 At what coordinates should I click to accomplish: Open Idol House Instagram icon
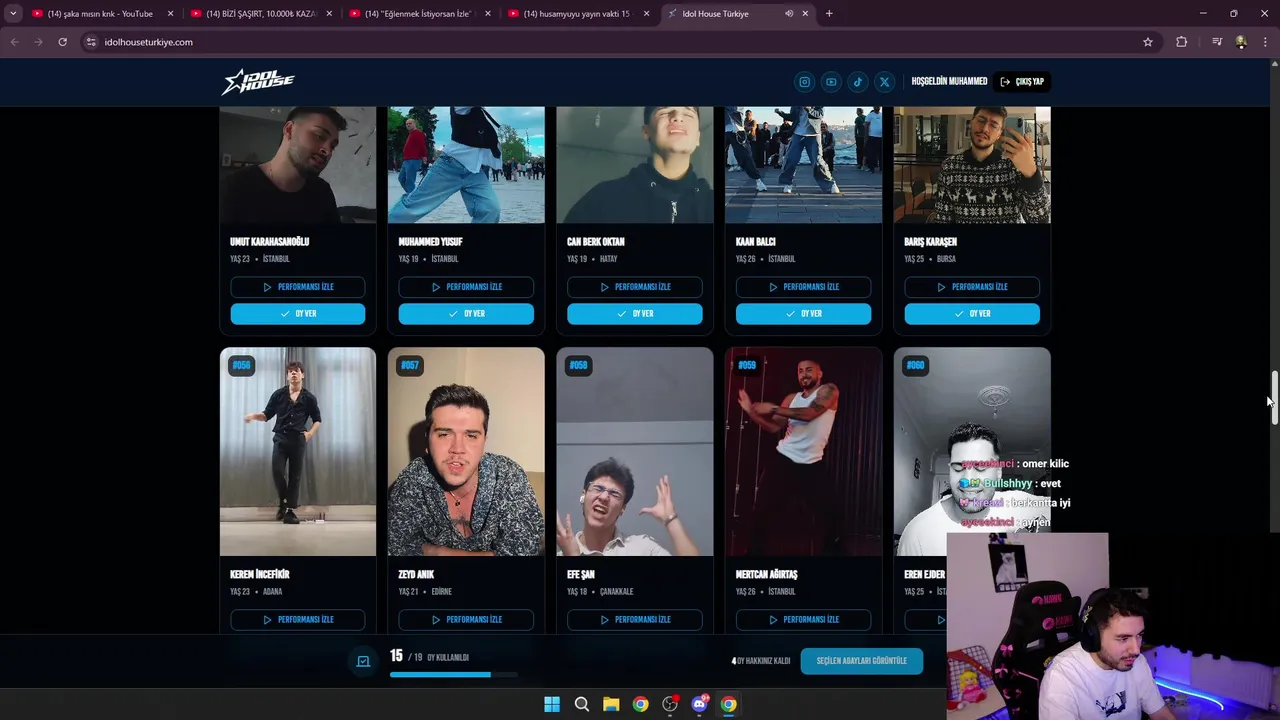(x=804, y=82)
